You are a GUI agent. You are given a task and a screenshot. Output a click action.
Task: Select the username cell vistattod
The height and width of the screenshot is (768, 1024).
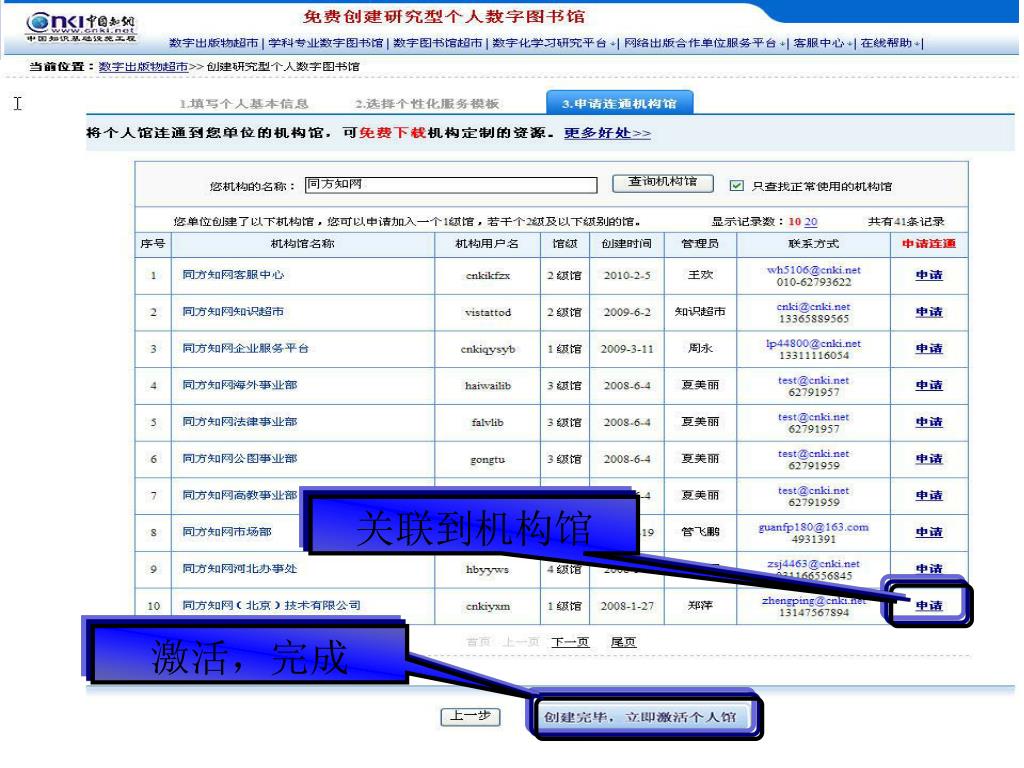[x=488, y=312]
